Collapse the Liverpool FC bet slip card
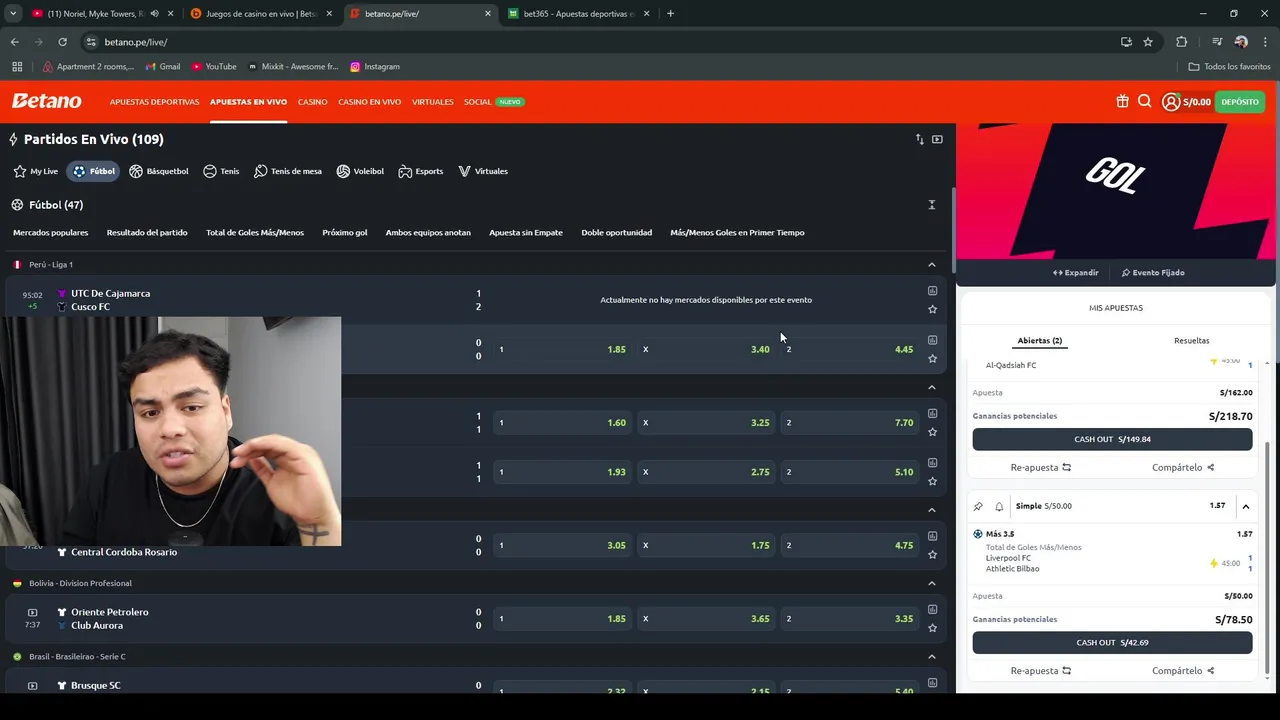 pos(1246,506)
